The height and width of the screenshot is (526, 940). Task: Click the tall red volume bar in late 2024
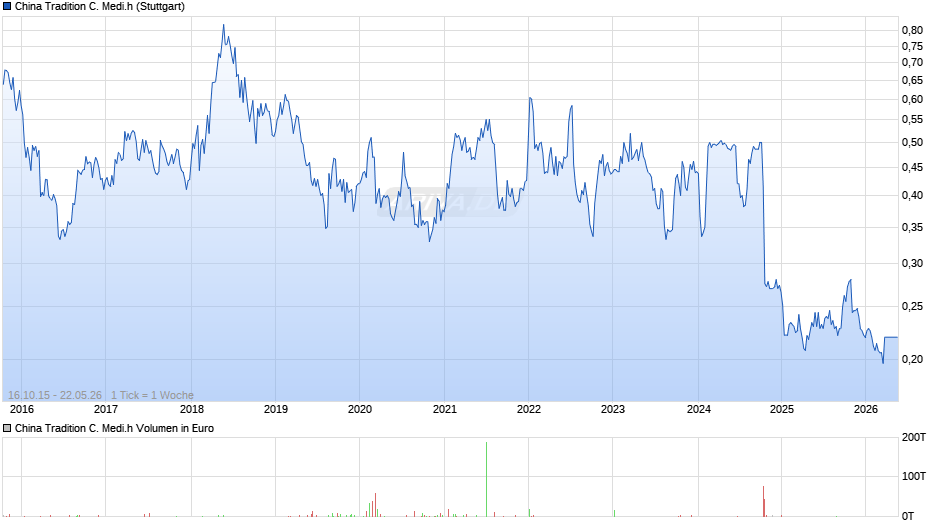tap(764, 501)
